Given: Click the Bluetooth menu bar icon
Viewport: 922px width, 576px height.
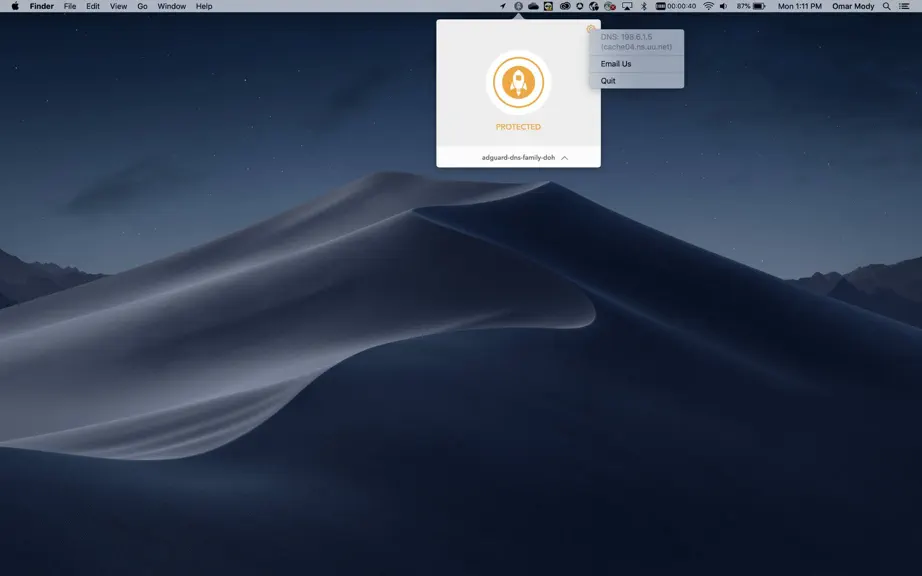Looking at the screenshot, I should [x=644, y=6].
